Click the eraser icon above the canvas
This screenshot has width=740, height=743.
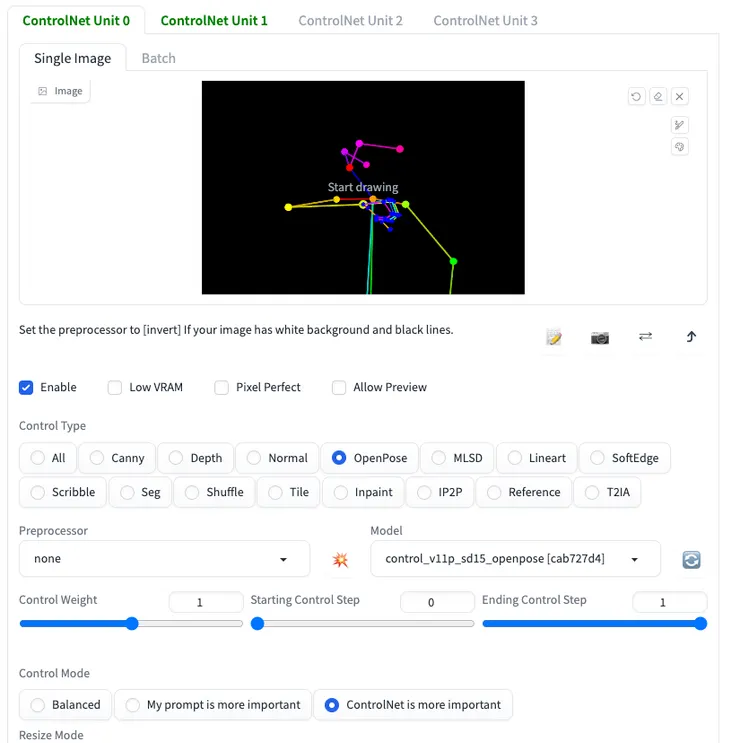click(658, 97)
